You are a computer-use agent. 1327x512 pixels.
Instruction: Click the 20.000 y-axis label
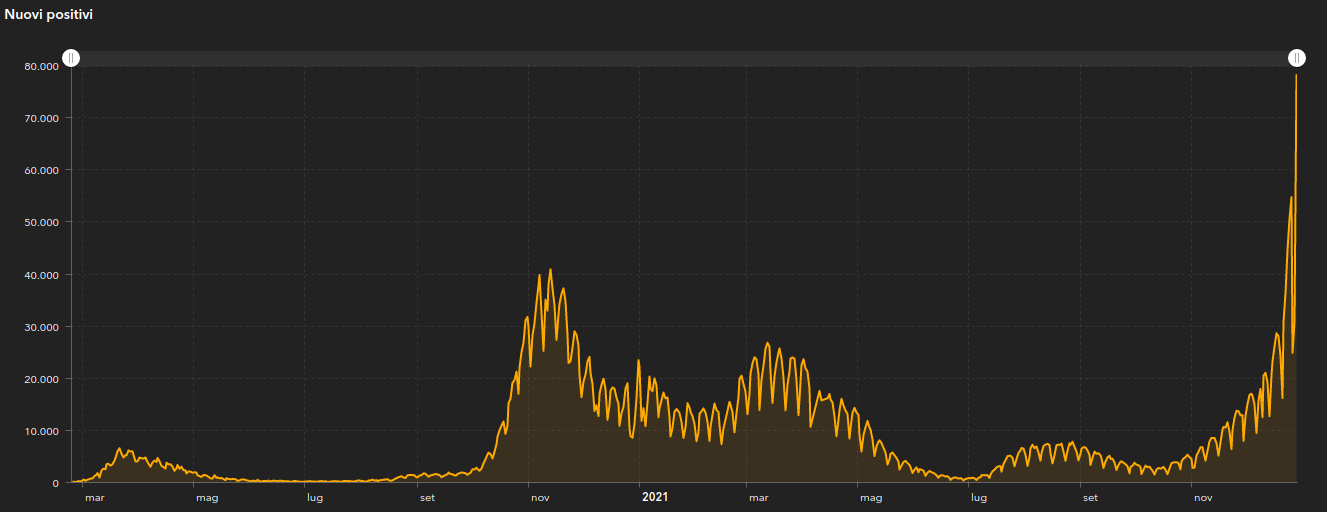[x=41, y=379]
